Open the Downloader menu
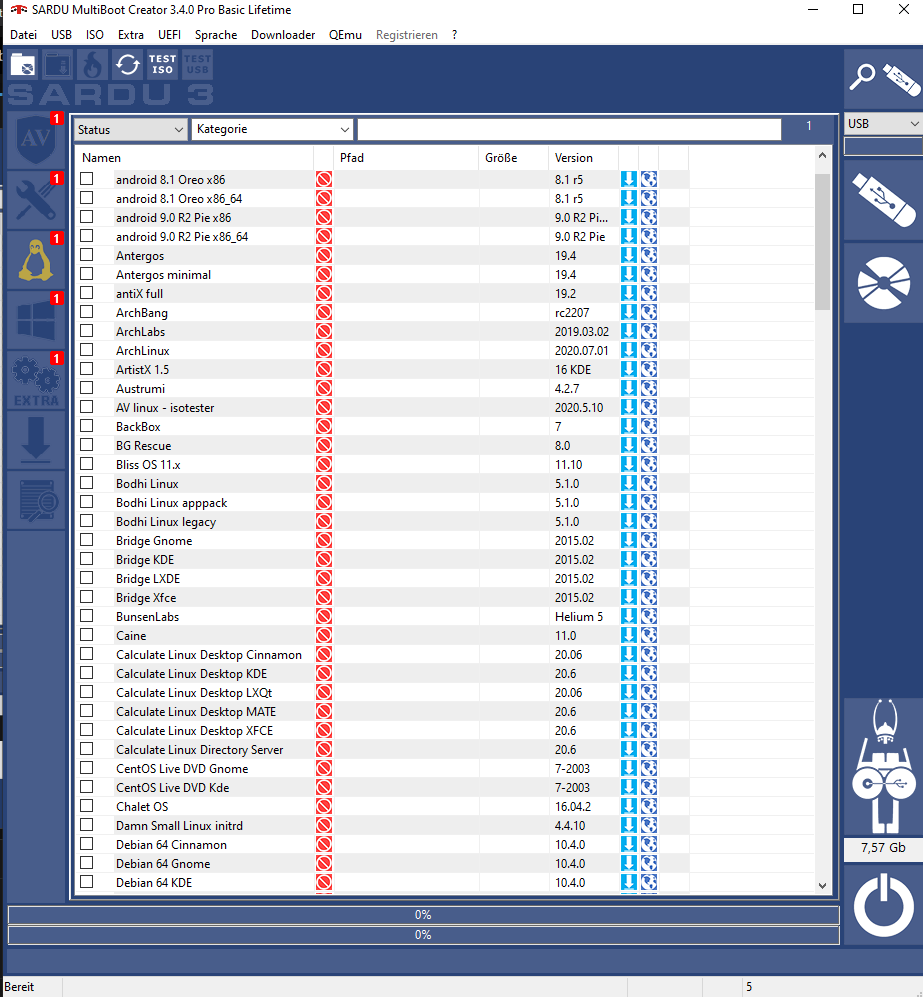Viewport: 923px width, 997px height. pos(283,35)
